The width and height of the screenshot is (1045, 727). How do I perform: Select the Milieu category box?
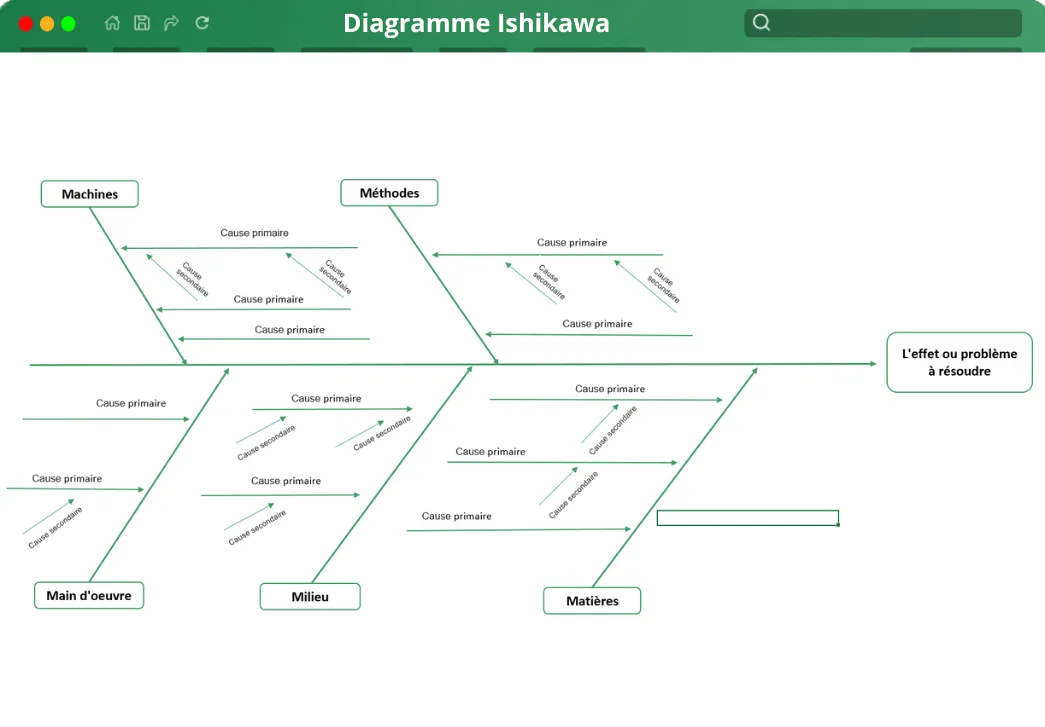[310, 596]
